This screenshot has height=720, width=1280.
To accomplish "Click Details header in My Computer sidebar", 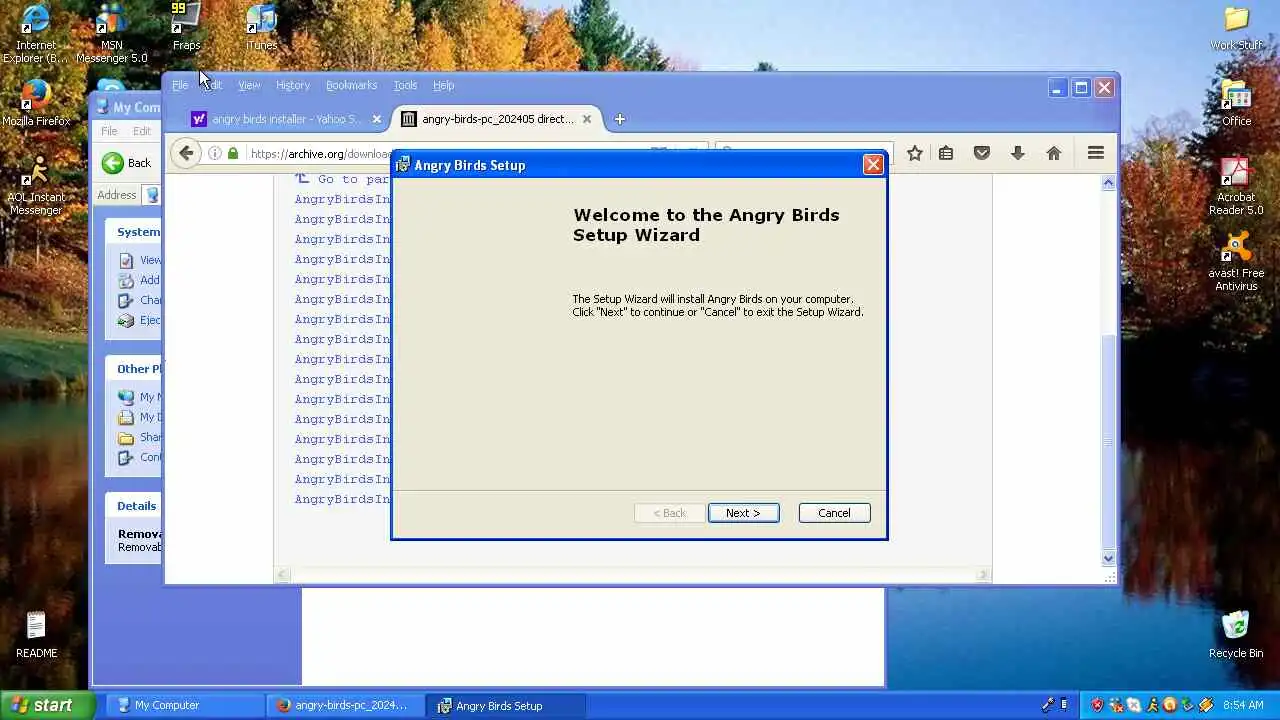I will point(136,506).
